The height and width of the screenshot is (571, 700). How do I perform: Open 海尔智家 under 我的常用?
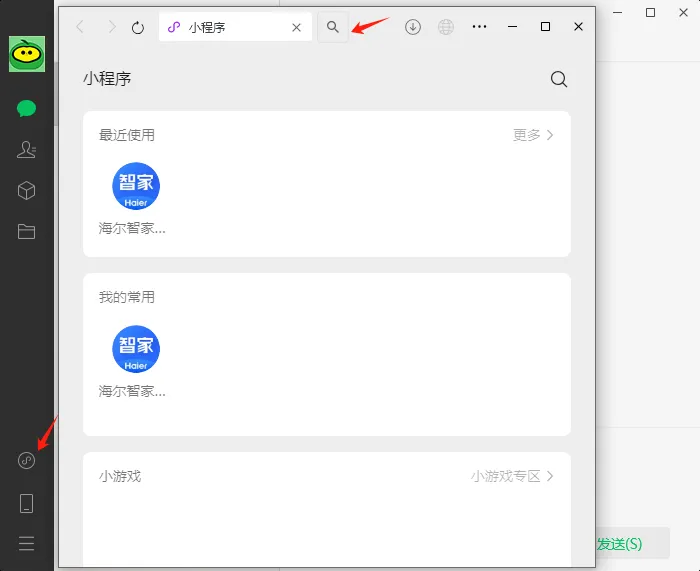coord(136,361)
